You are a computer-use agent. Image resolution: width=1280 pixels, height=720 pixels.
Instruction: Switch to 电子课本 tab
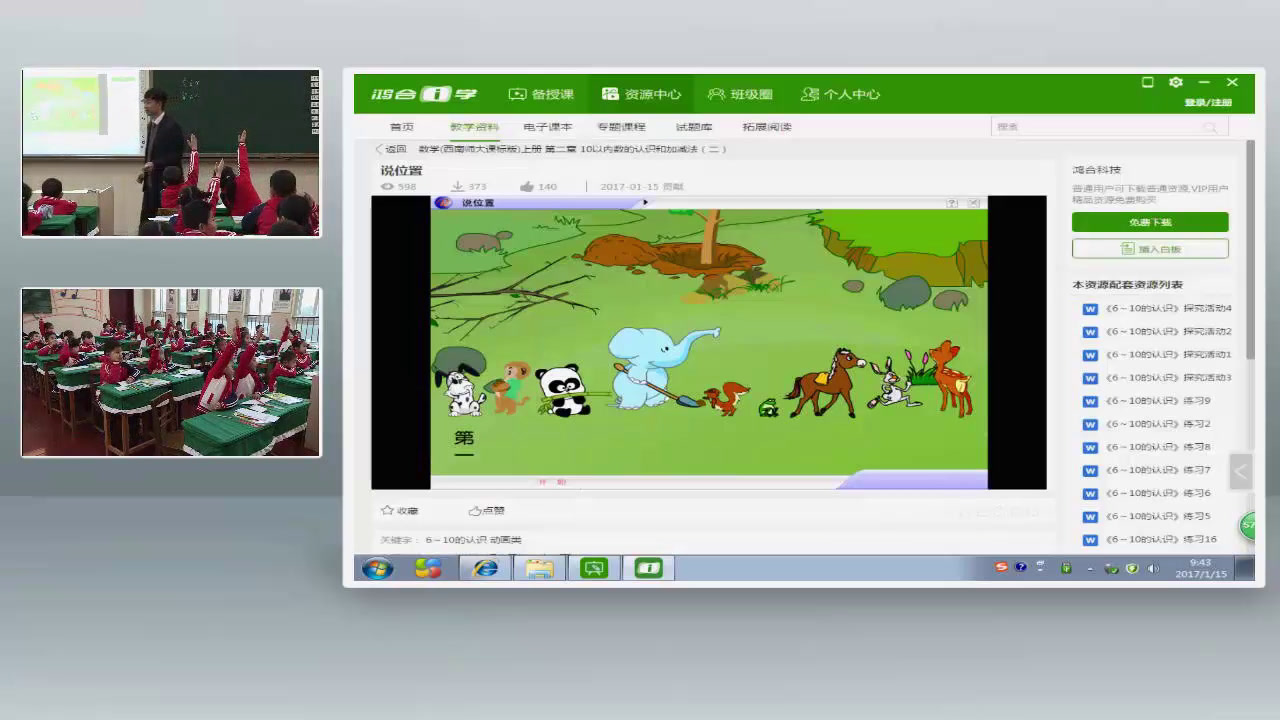(547, 127)
